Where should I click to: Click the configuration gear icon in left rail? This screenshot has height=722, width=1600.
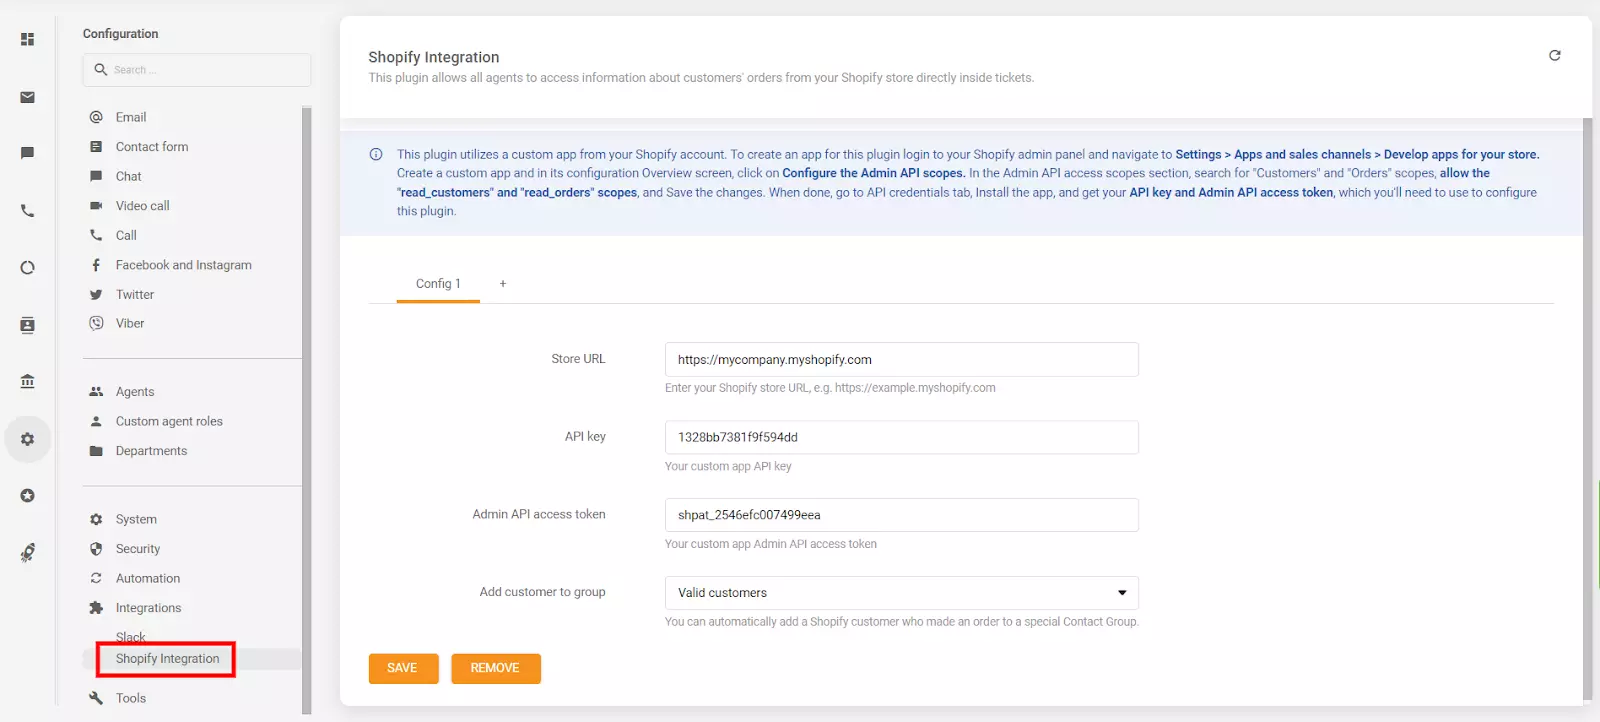coord(28,439)
